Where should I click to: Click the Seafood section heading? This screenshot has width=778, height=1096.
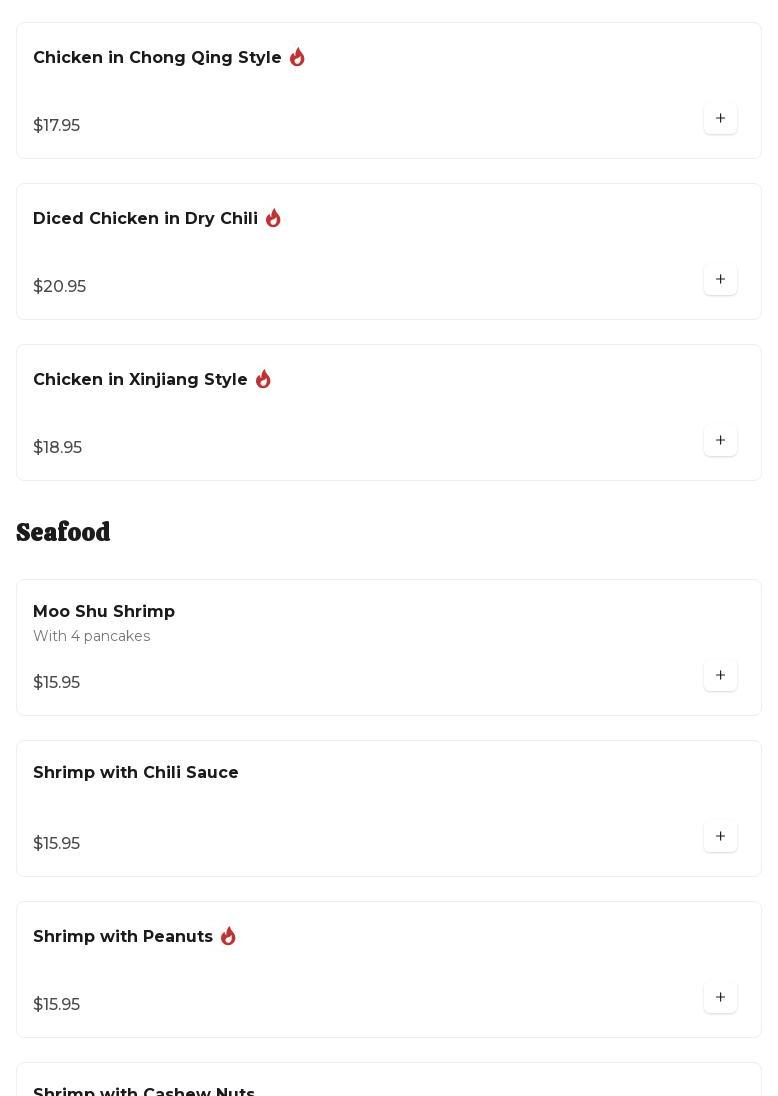(x=63, y=532)
